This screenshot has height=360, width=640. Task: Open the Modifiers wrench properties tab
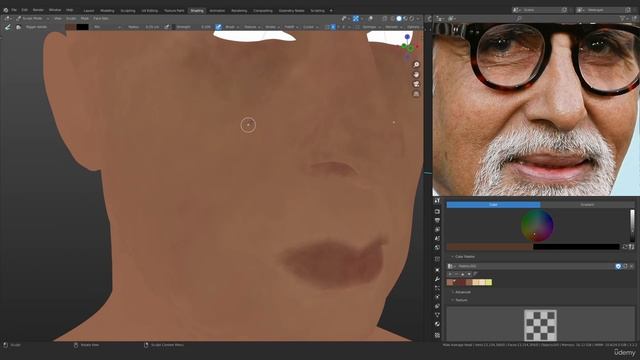(x=437, y=279)
